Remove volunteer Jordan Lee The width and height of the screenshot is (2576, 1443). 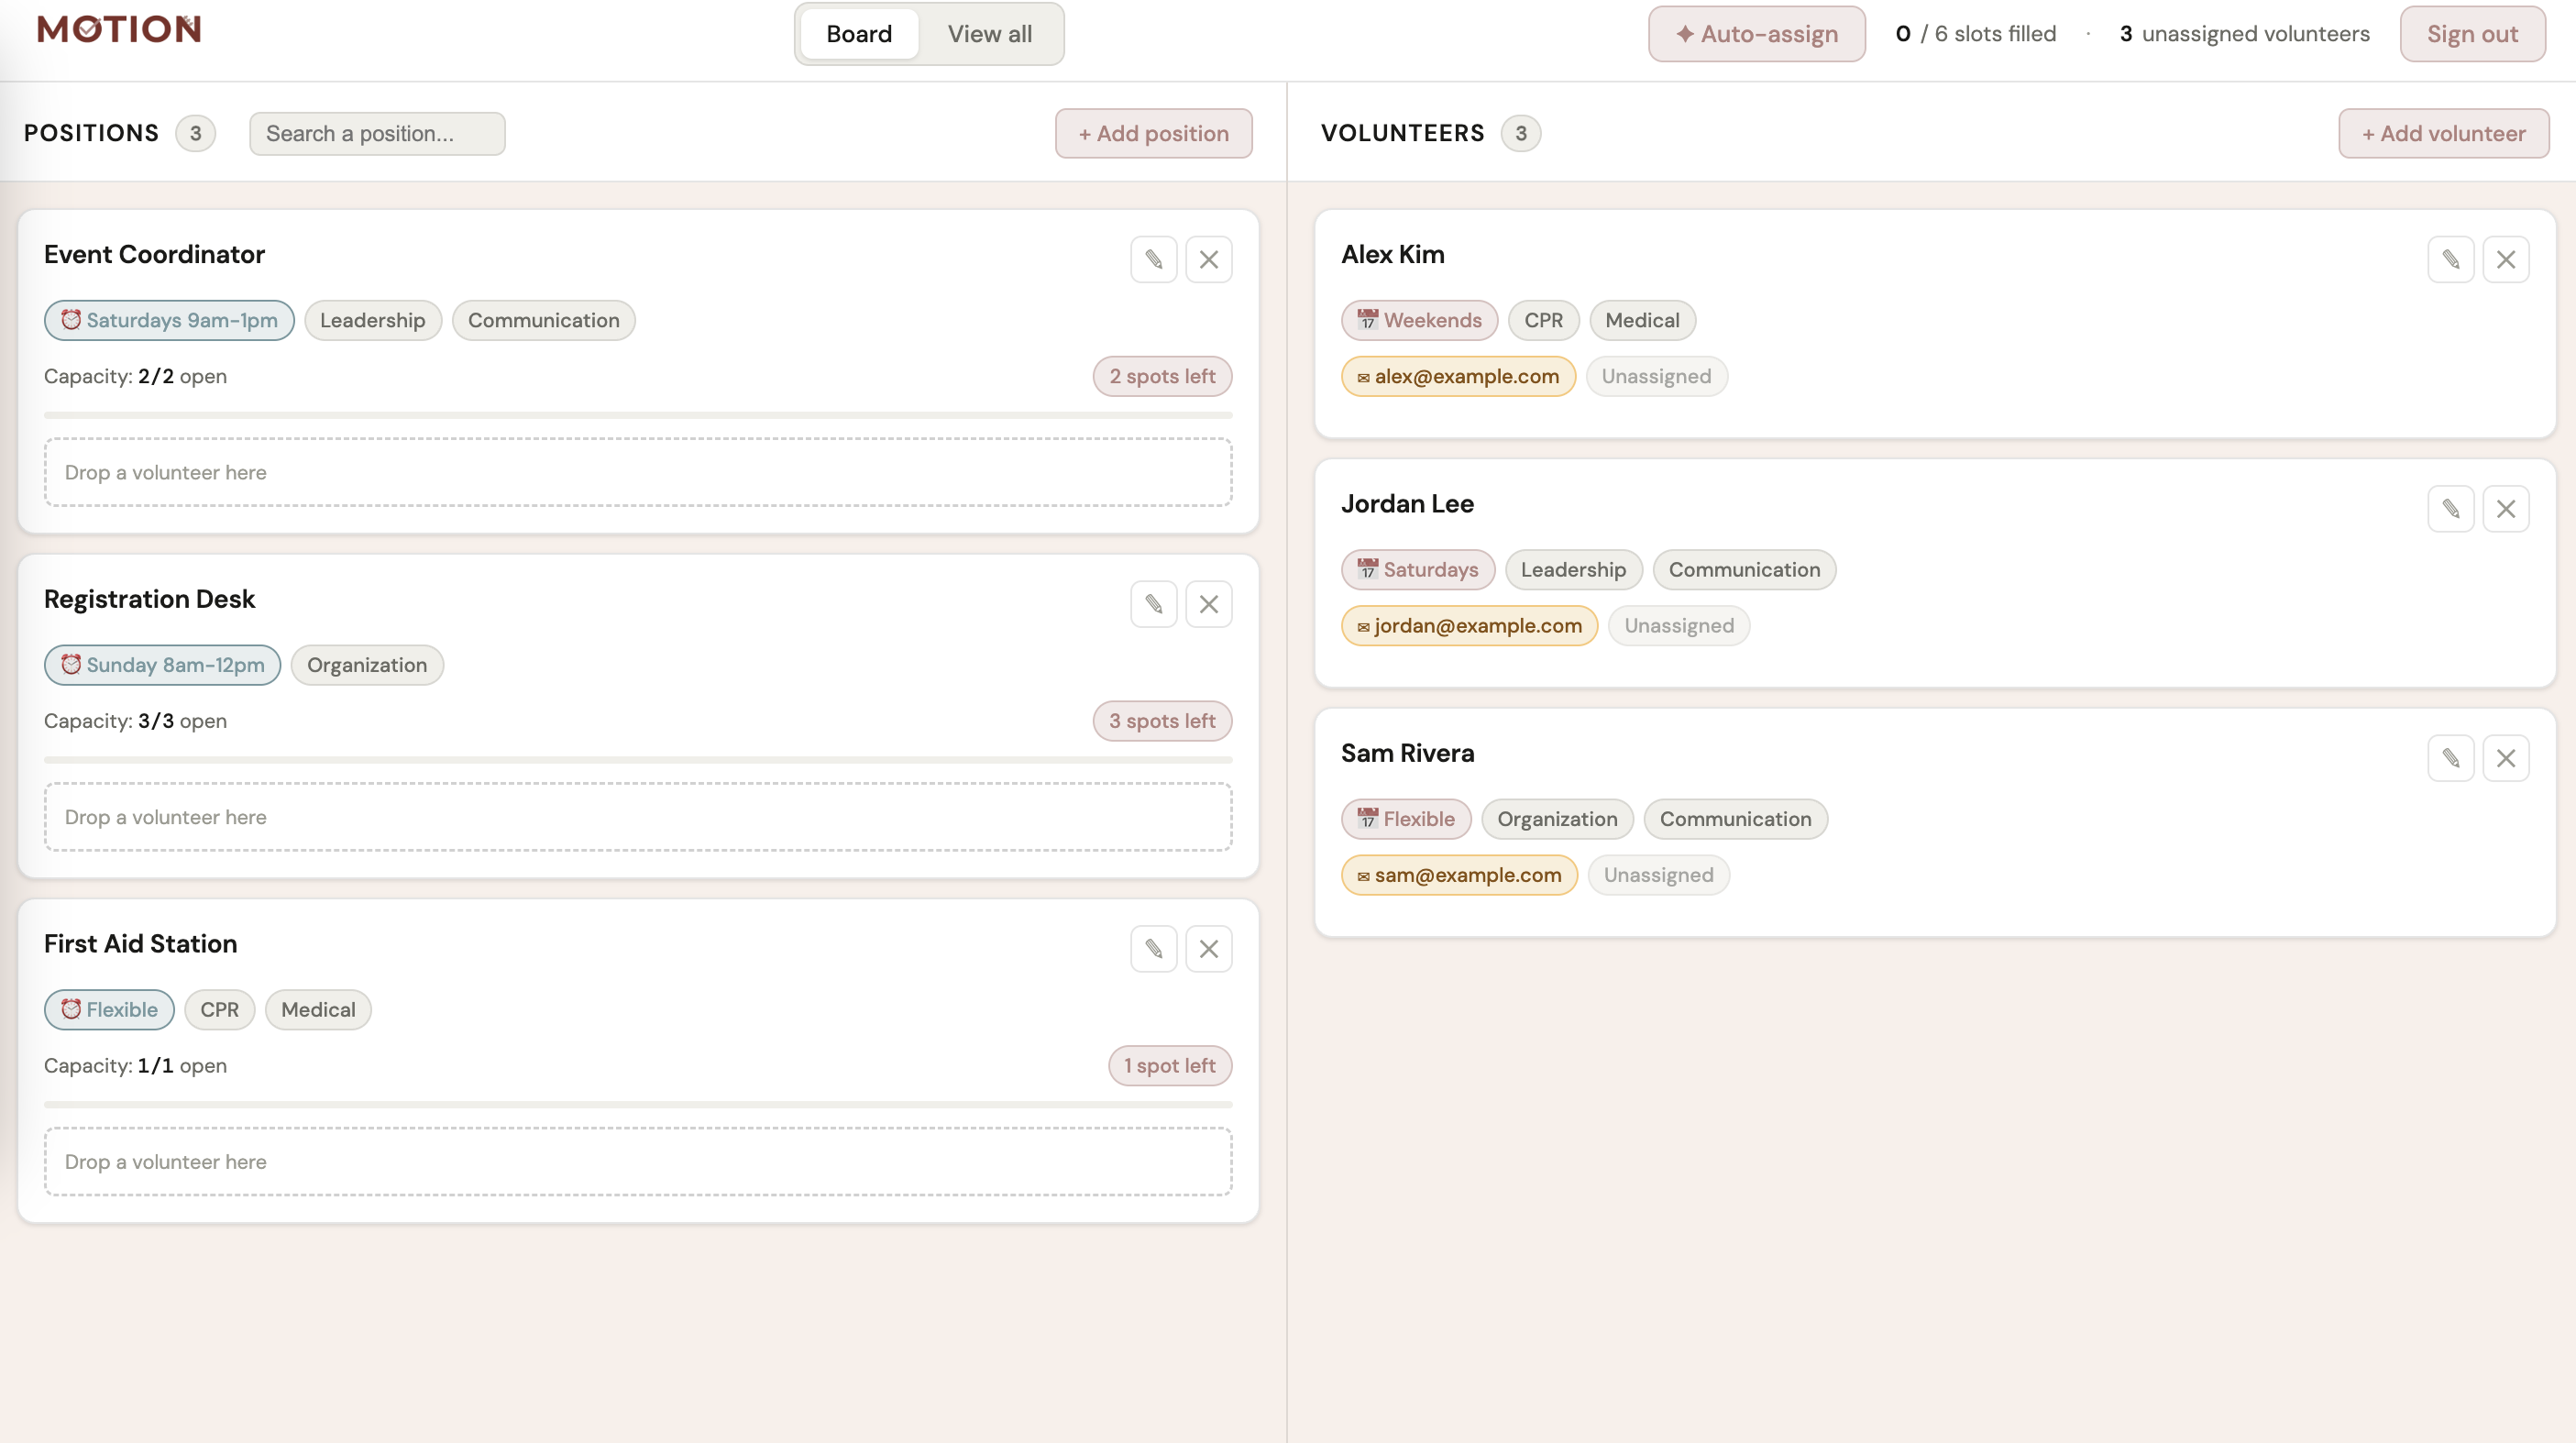(2505, 509)
